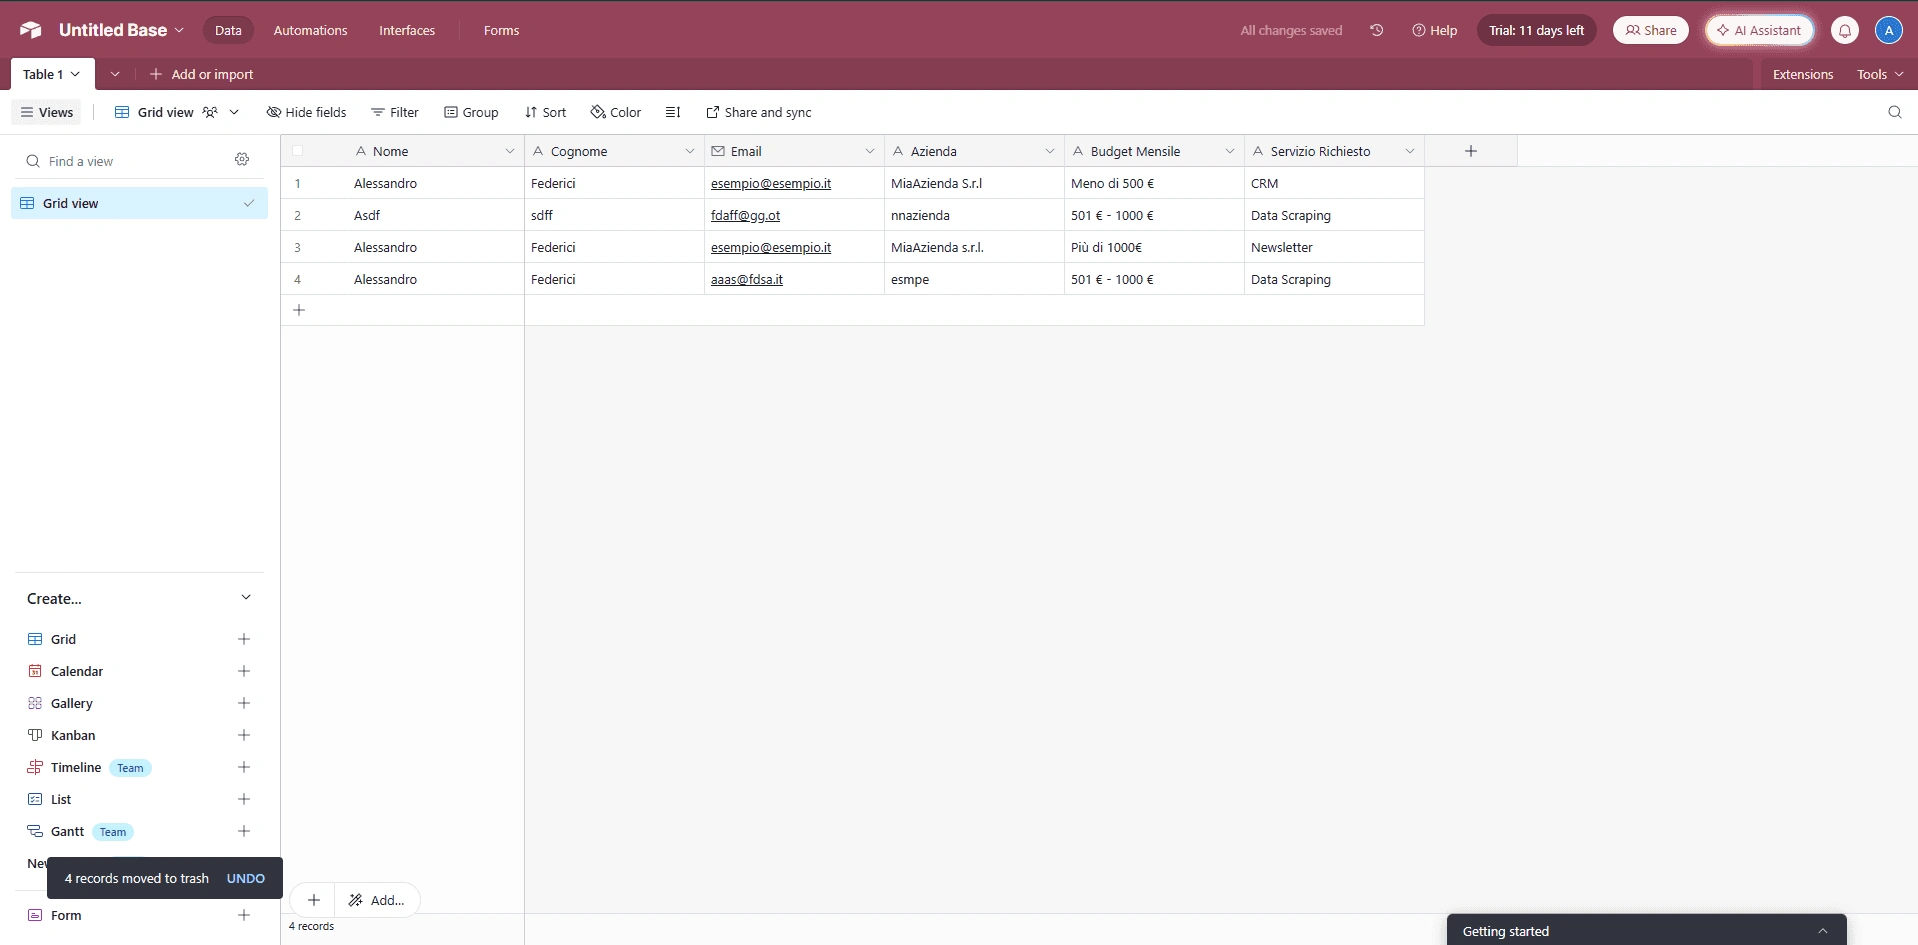This screenshot has height=945, width=1918.
Task: Click Add... magic wand button
Action: point(377,900)
